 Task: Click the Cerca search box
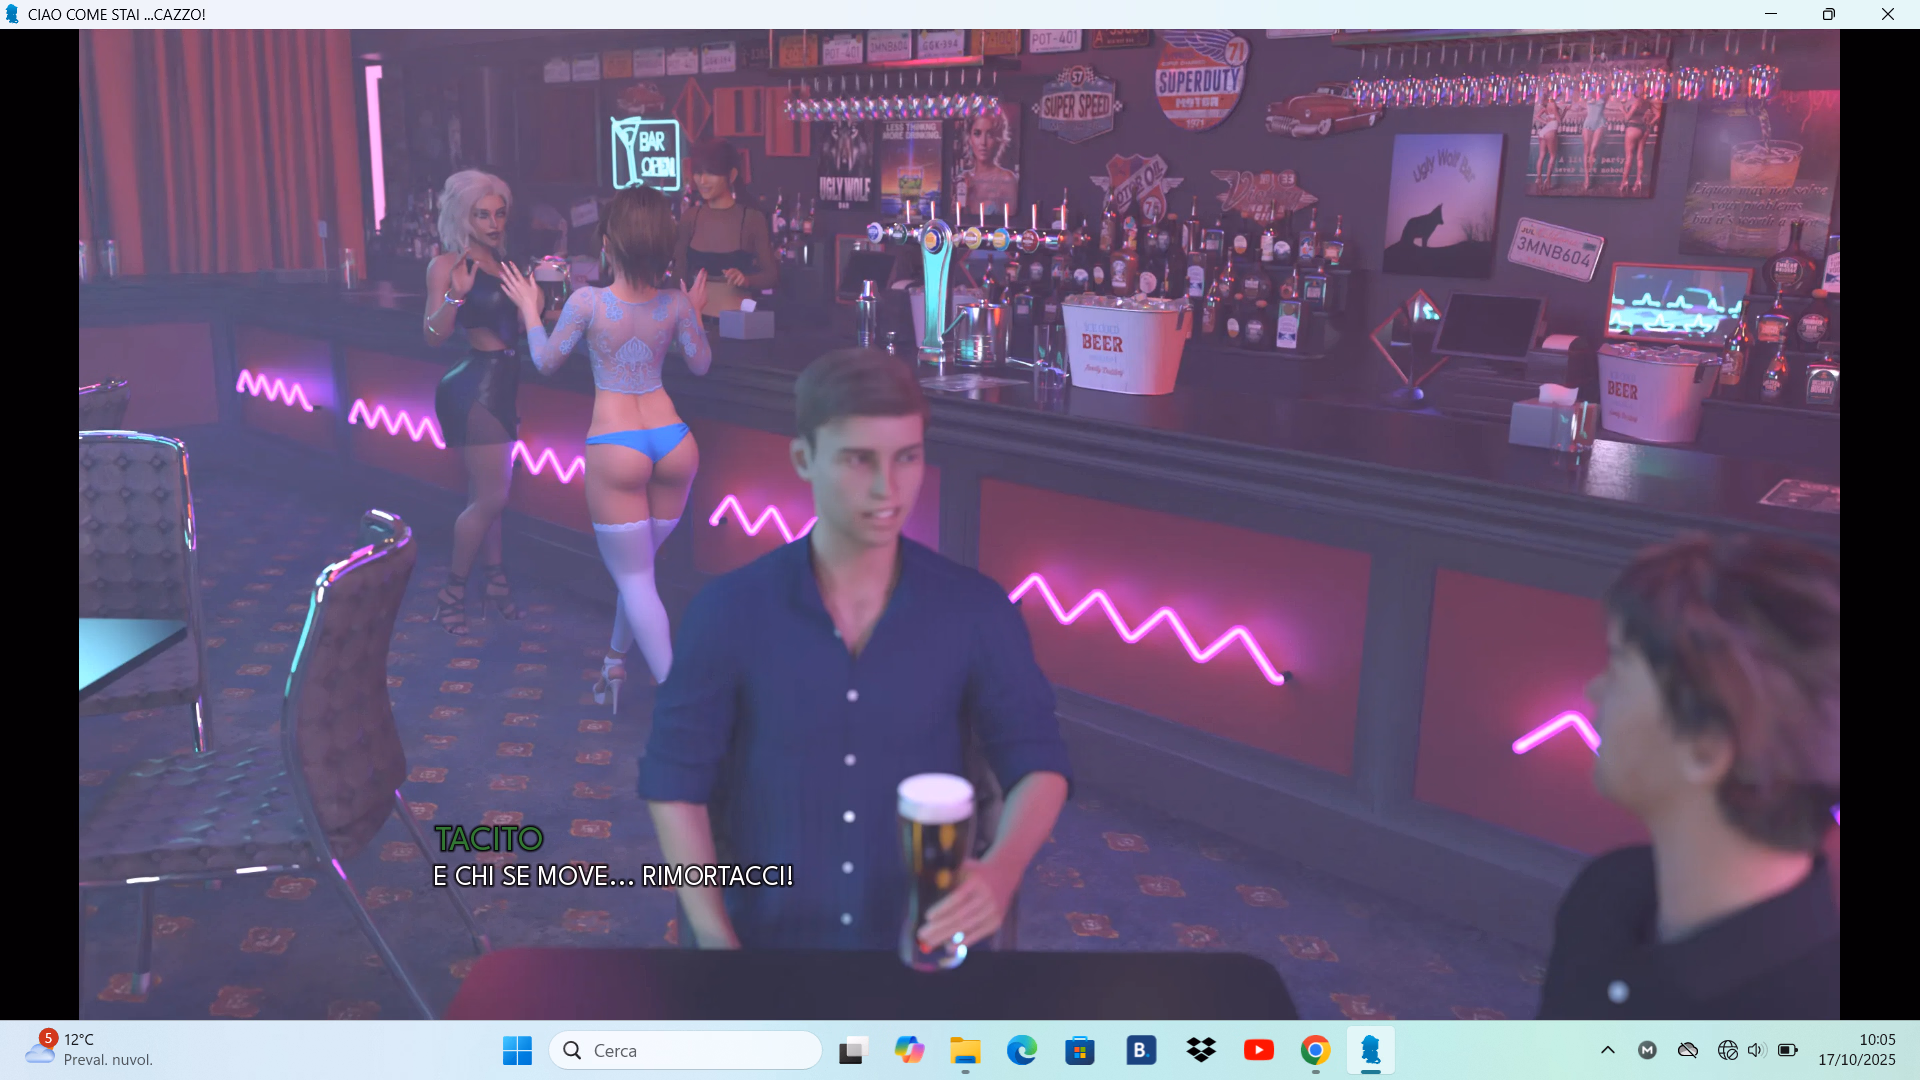point(686,1050)
